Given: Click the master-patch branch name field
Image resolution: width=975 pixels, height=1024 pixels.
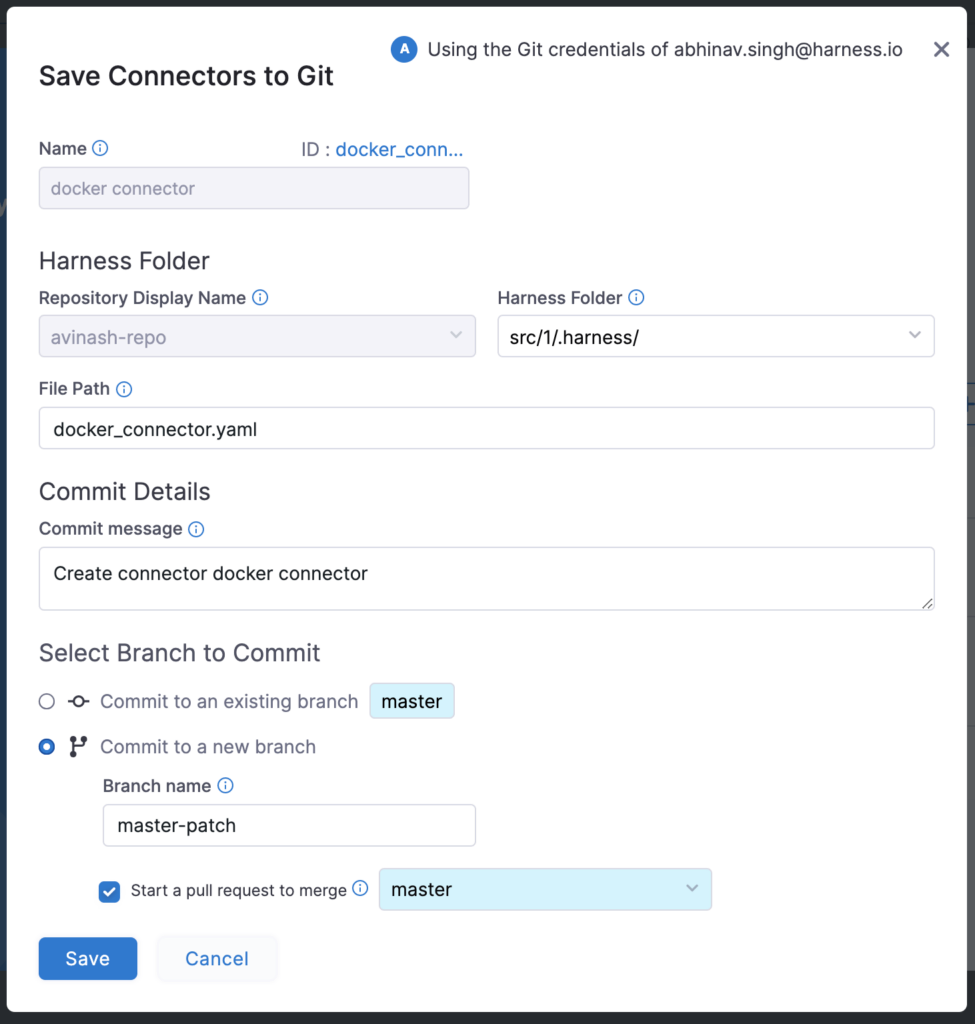Looking at the screenshot, I should point(289,825).
